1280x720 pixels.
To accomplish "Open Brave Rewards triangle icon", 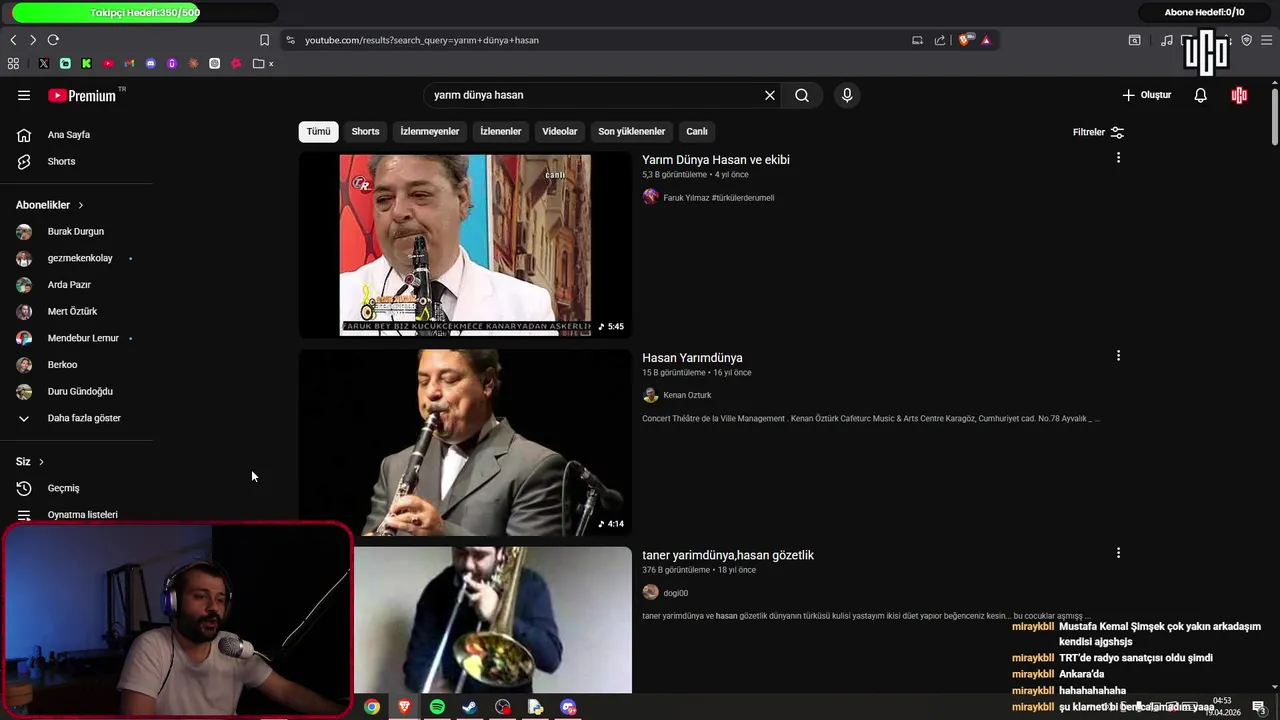I will pyautogui.click(x=986, y=40).
